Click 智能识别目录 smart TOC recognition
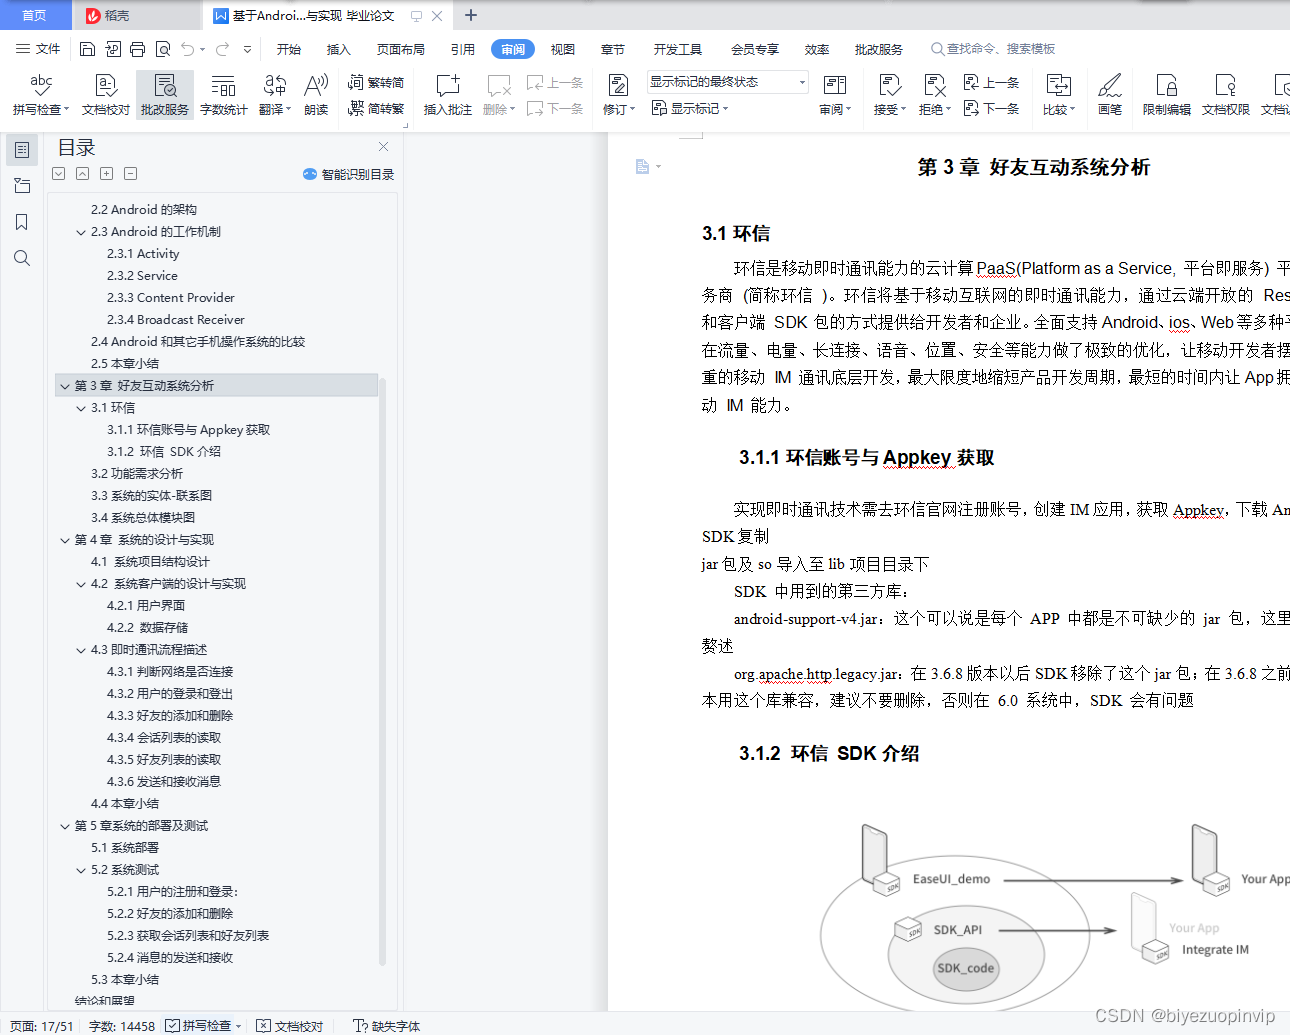1290x1035 pixels. [x=348, y=174]
